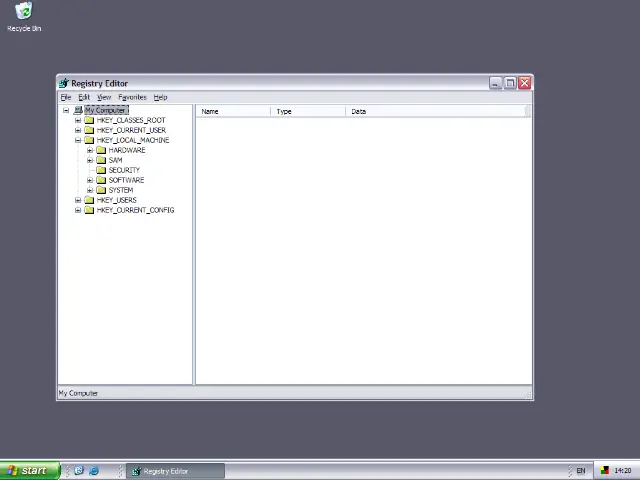This screenshot has width=640, height=480.
Task: Click the HKEY_CURRENT_CONFIG folder icon
Action: 89,210
